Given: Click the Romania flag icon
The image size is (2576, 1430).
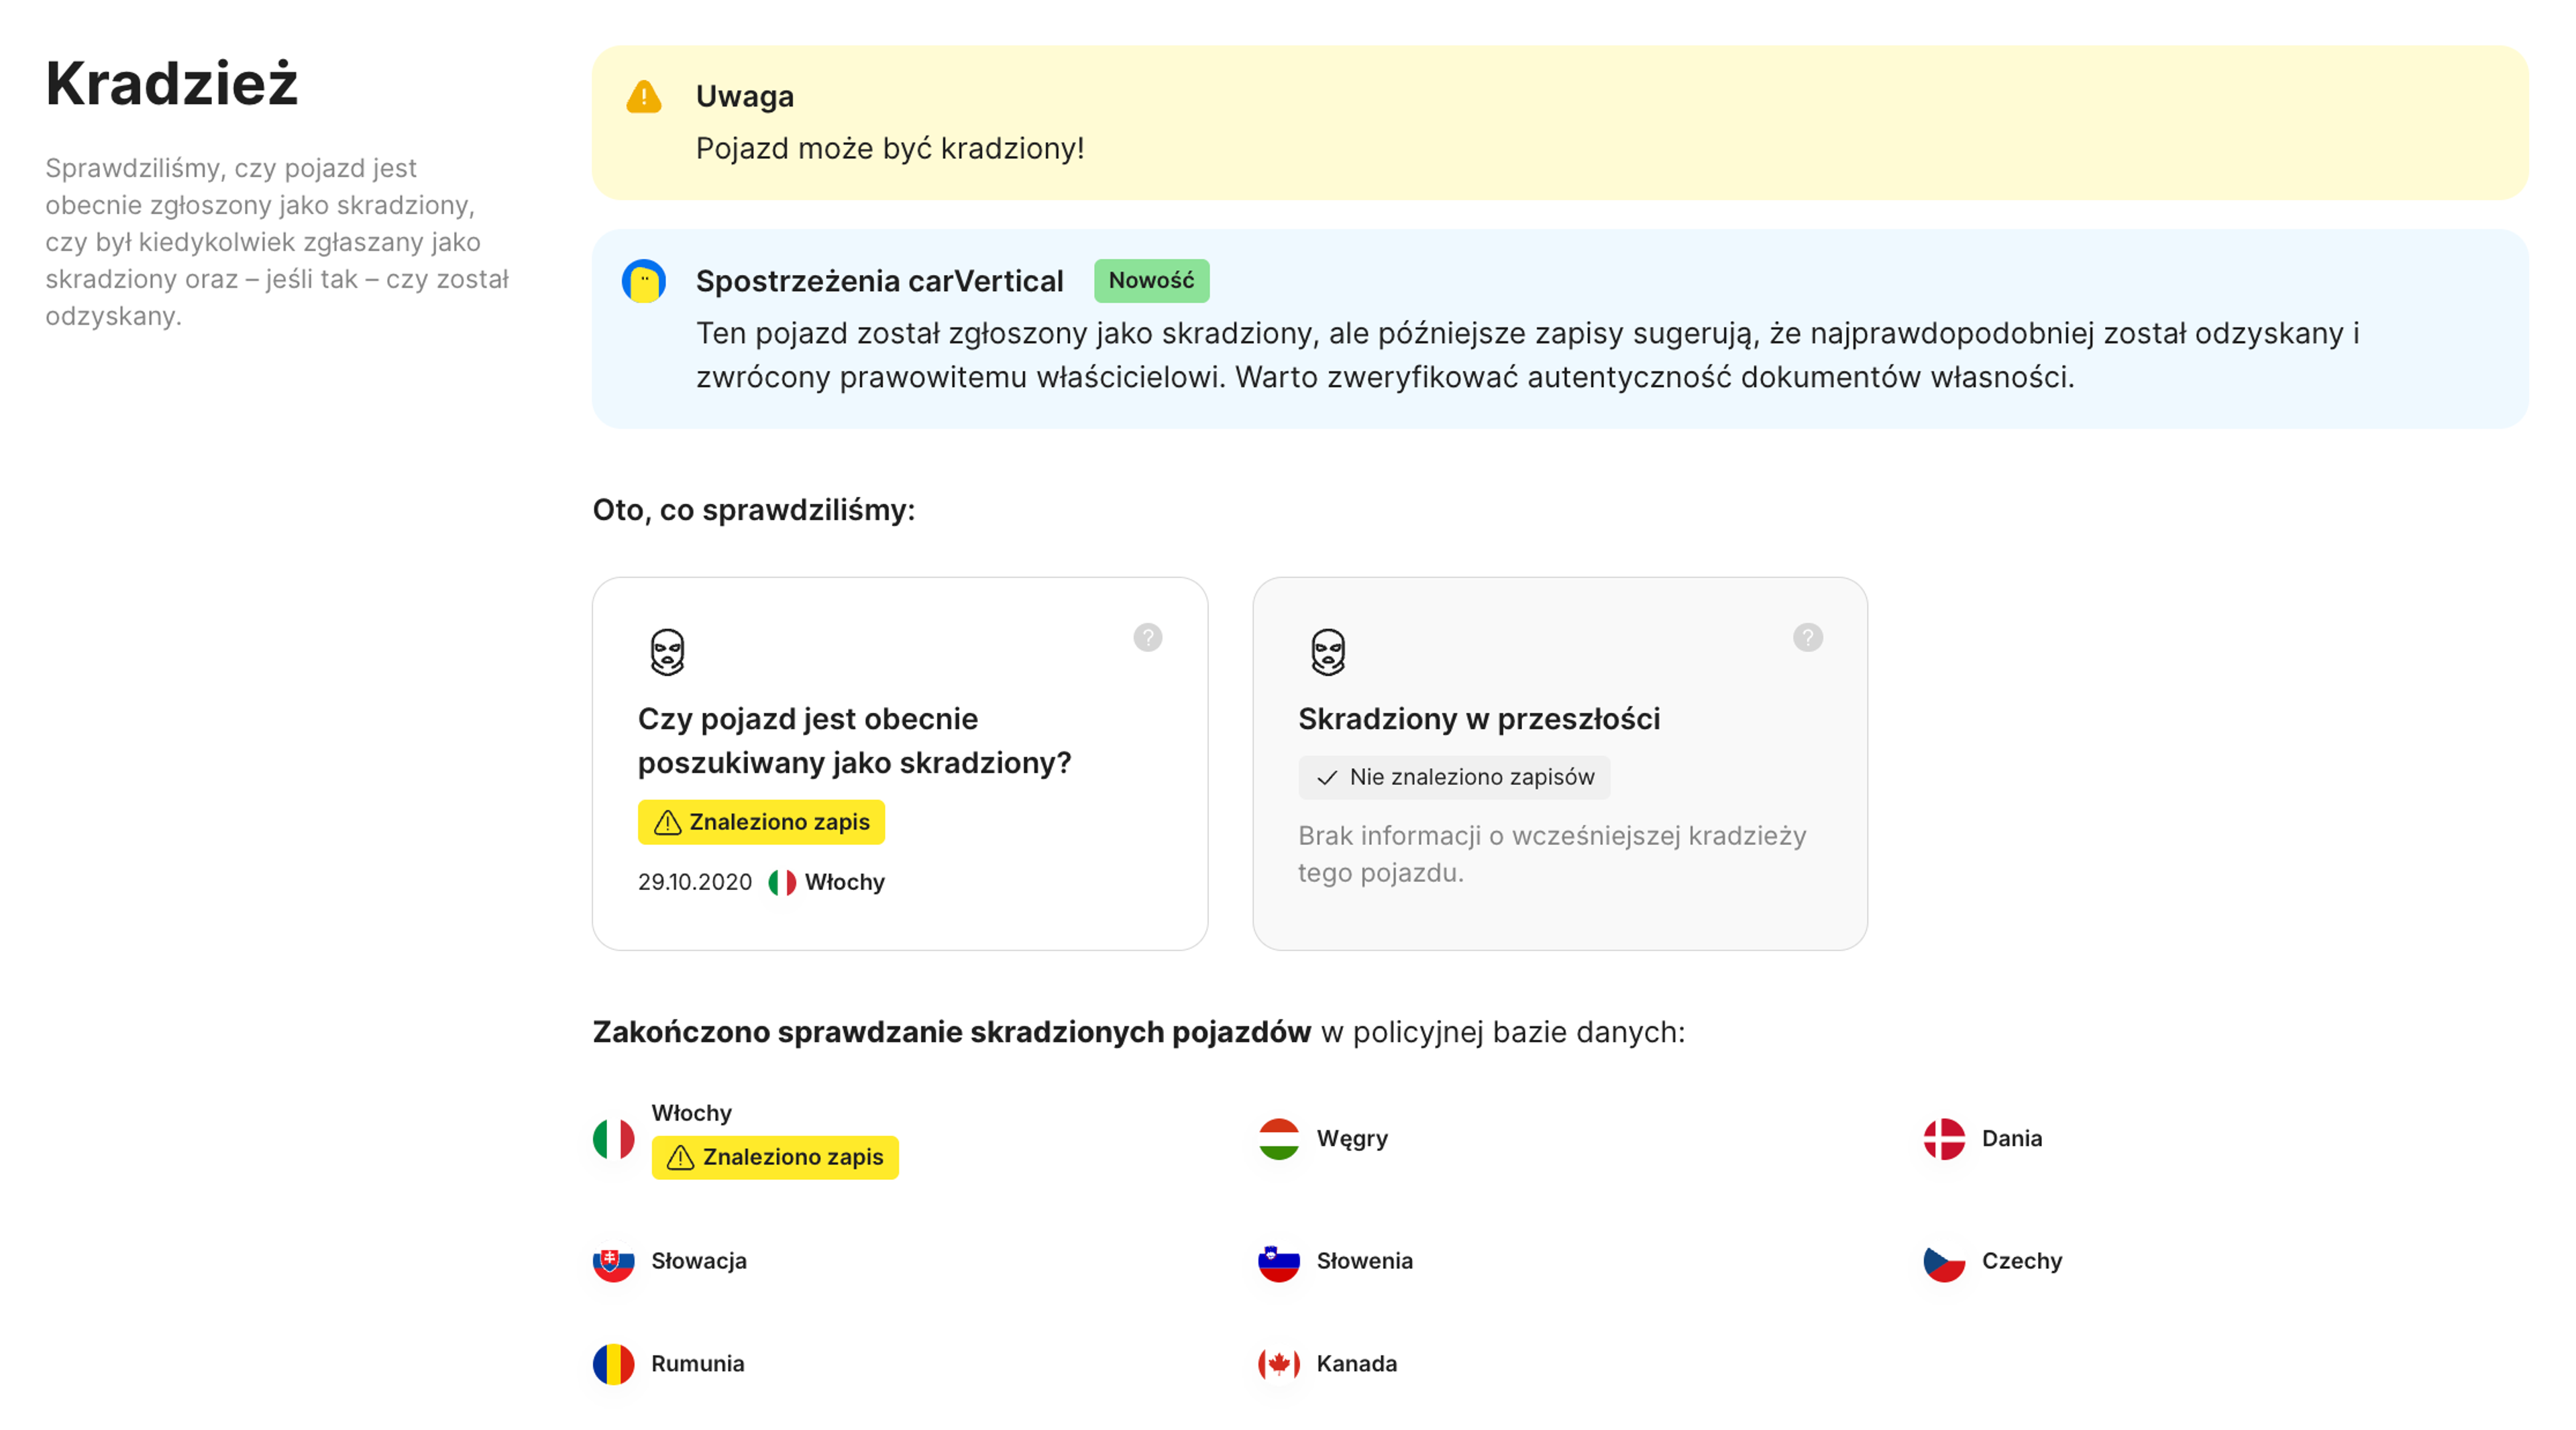Looking at the screenshot, I should [x=613, y=1363].
